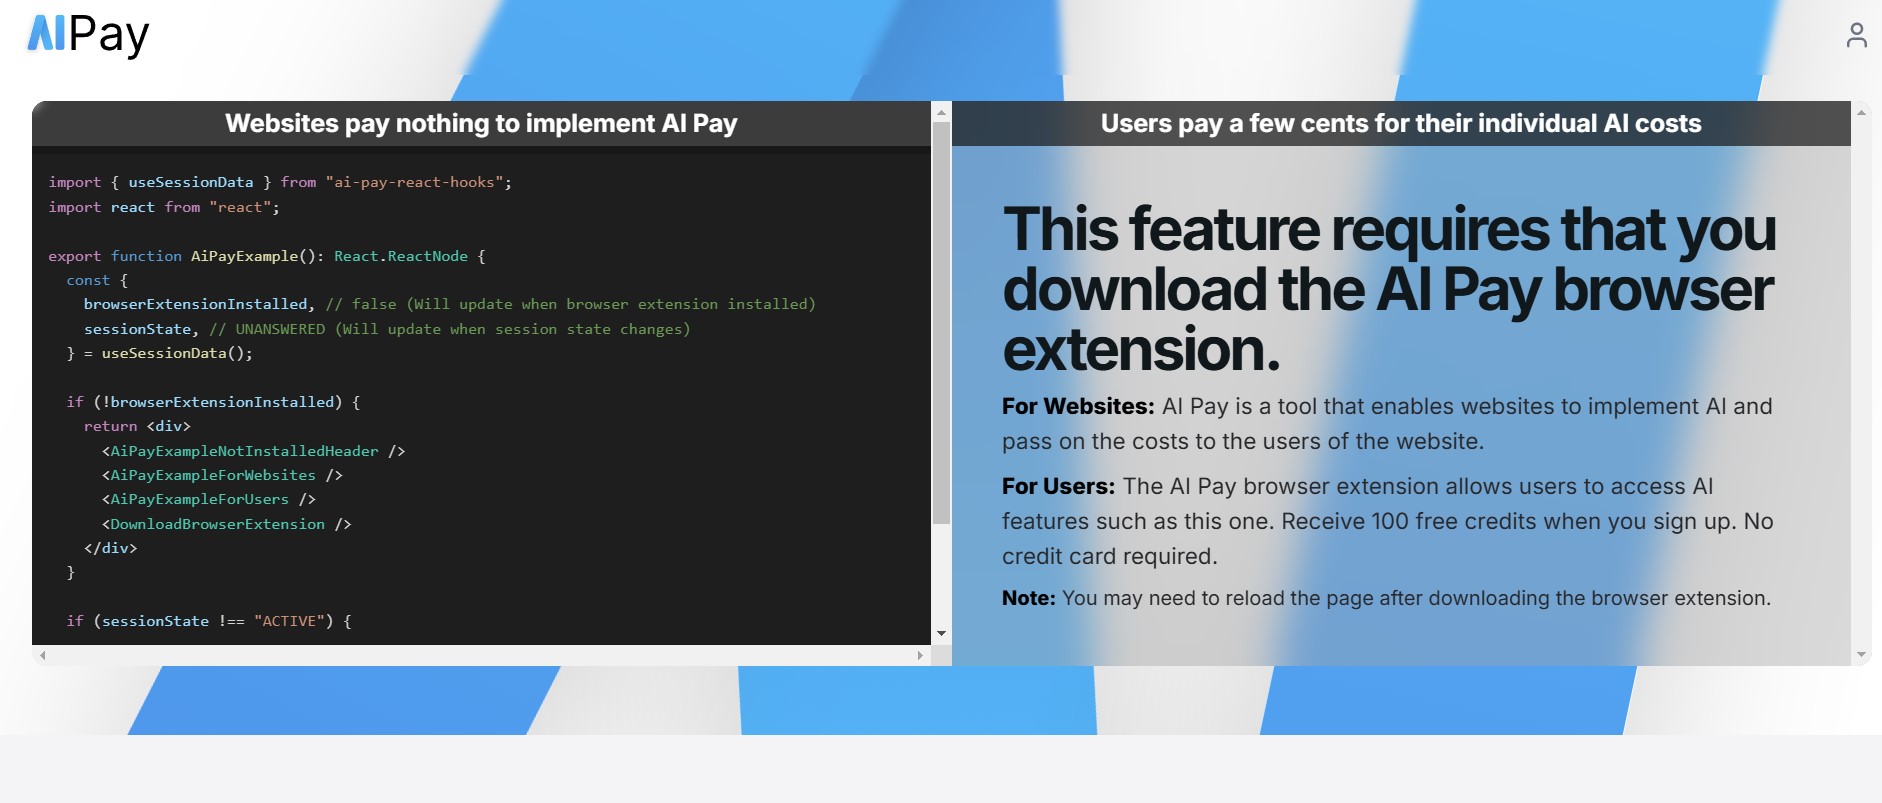Click the '<AiPayExampleNotInstalledHeader />' line
Image resolution: width=1882 pixels, height=803 pixels.
253,451
